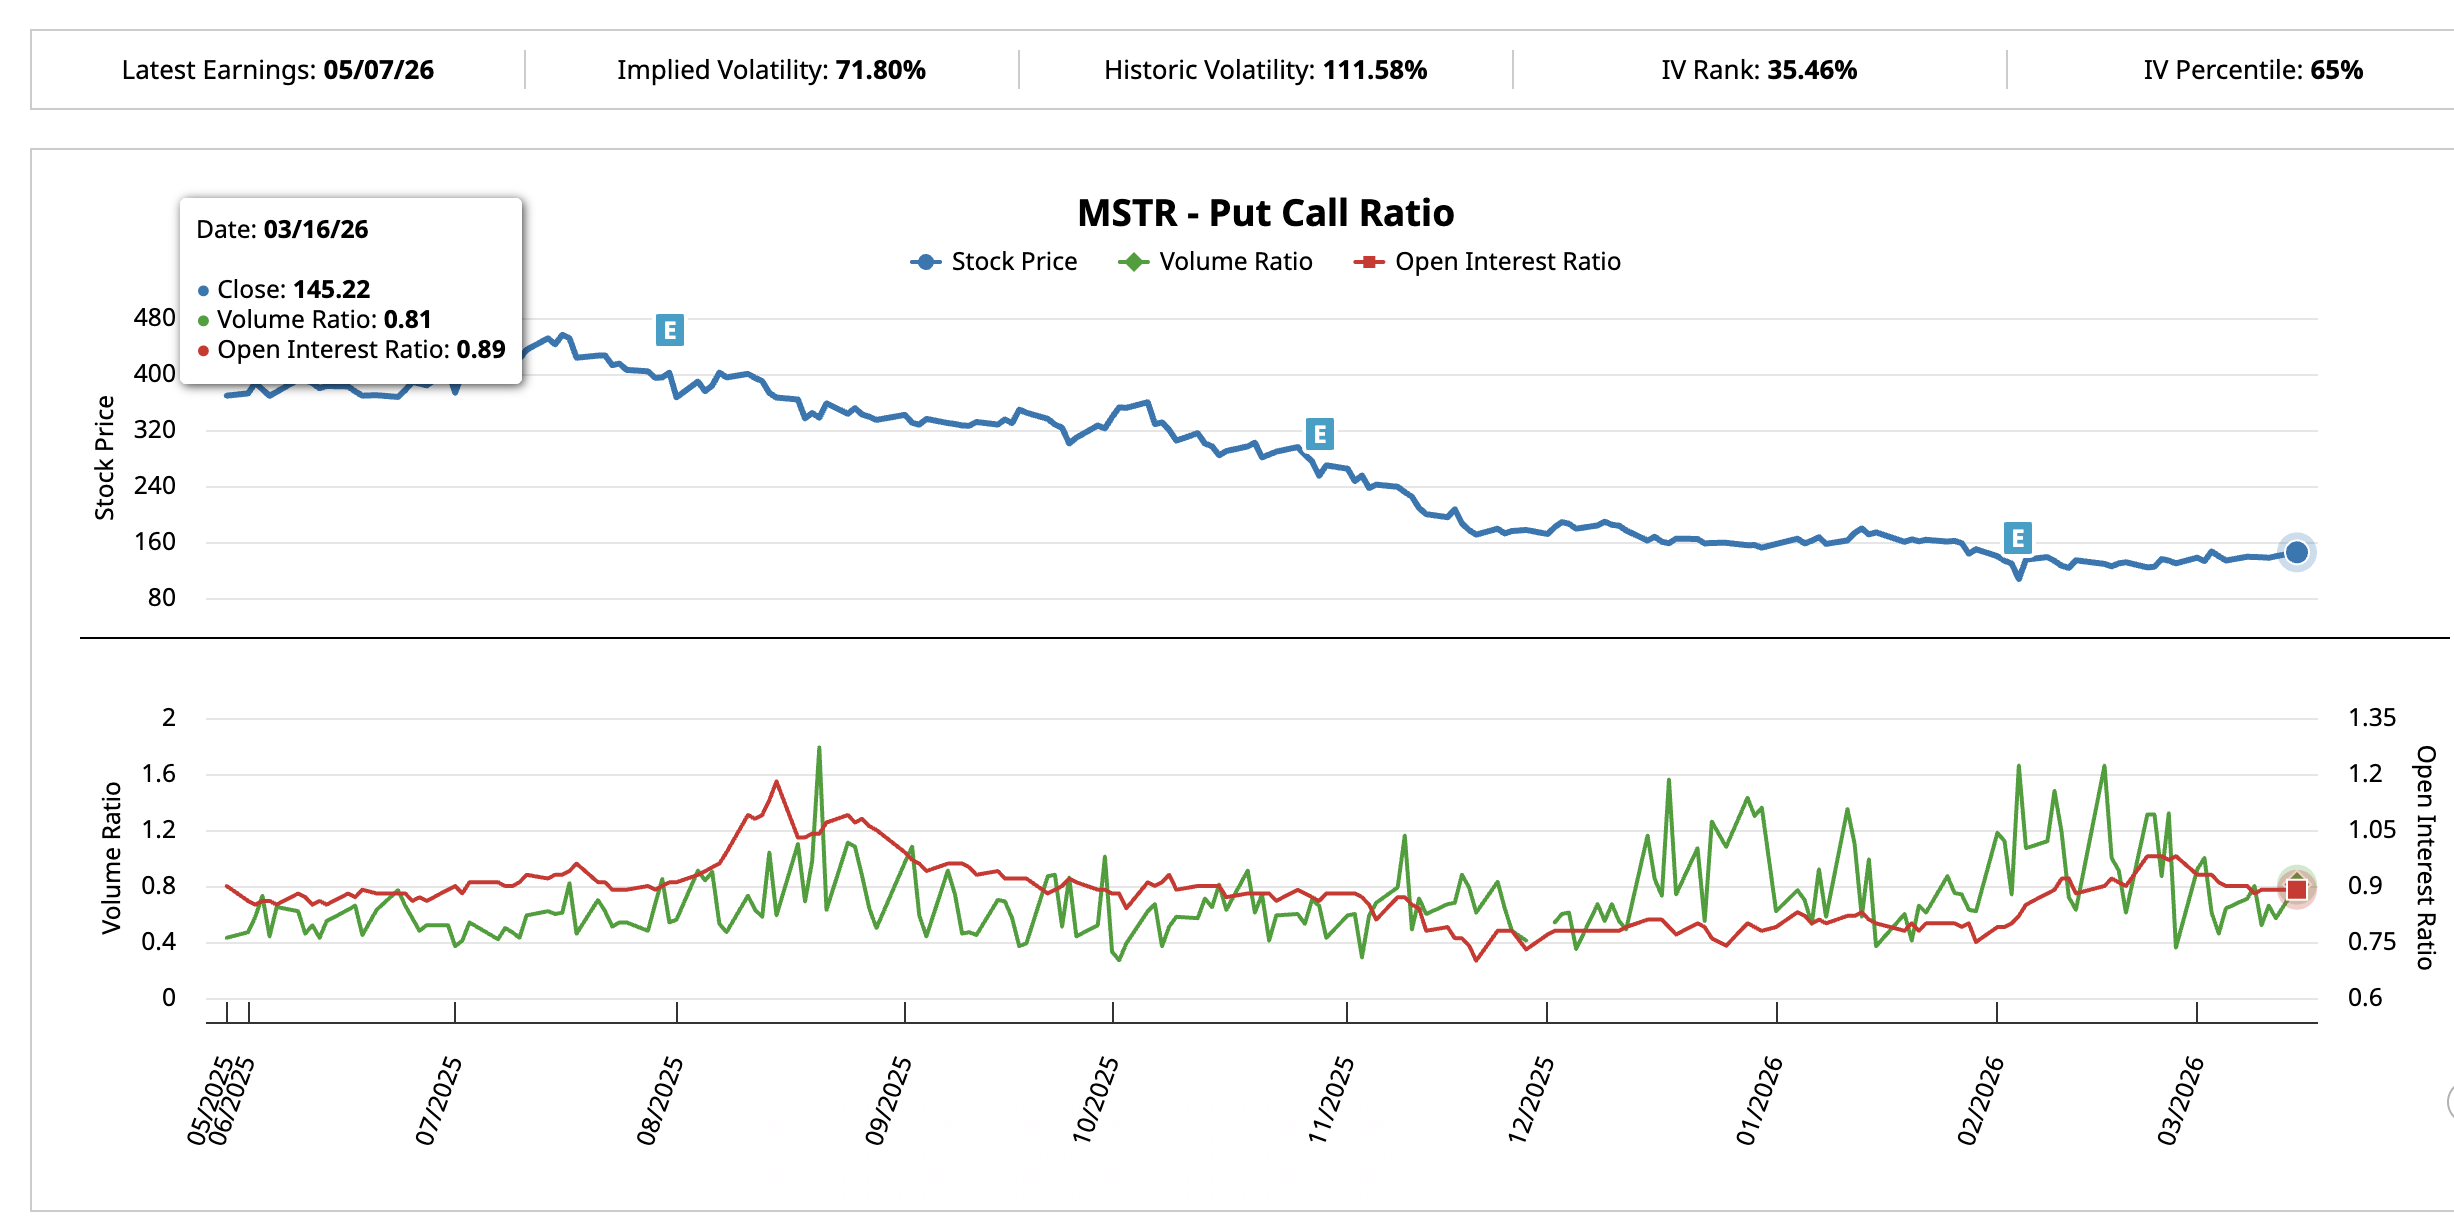Click the tooltip showing Date 03/16/26

point(351,290)
